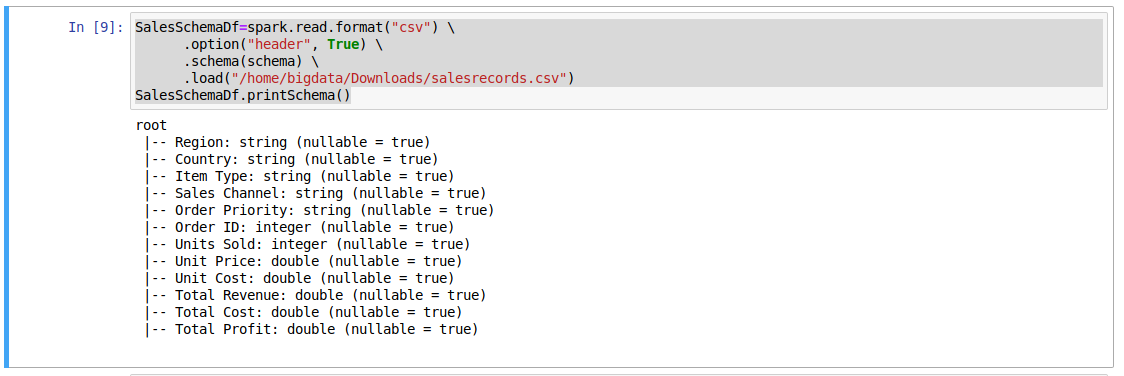
Task: Click the Country: string output line
Action: pos(291,159)
